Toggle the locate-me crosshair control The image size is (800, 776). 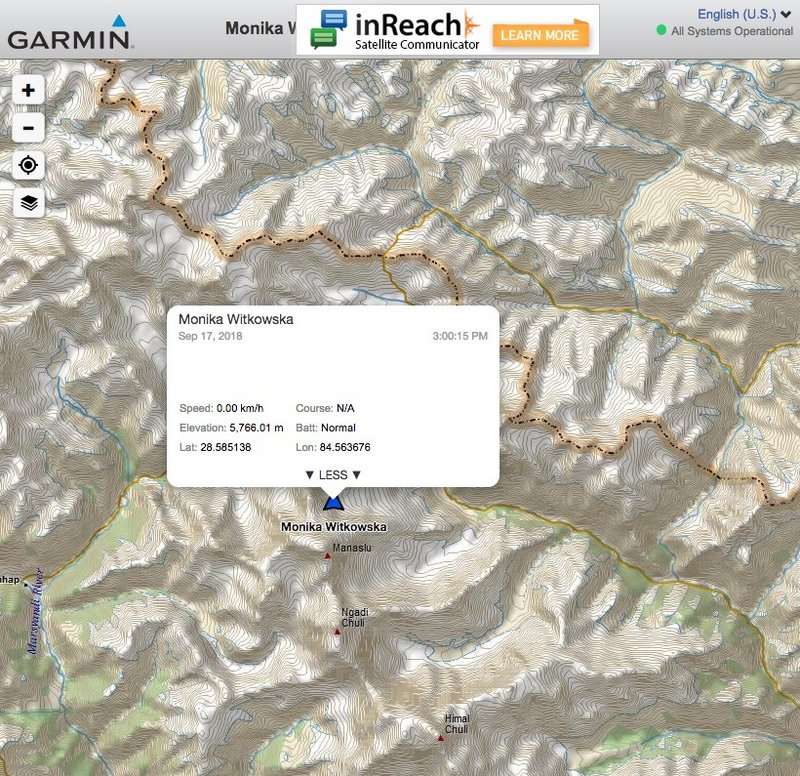(x=27, y=163)
